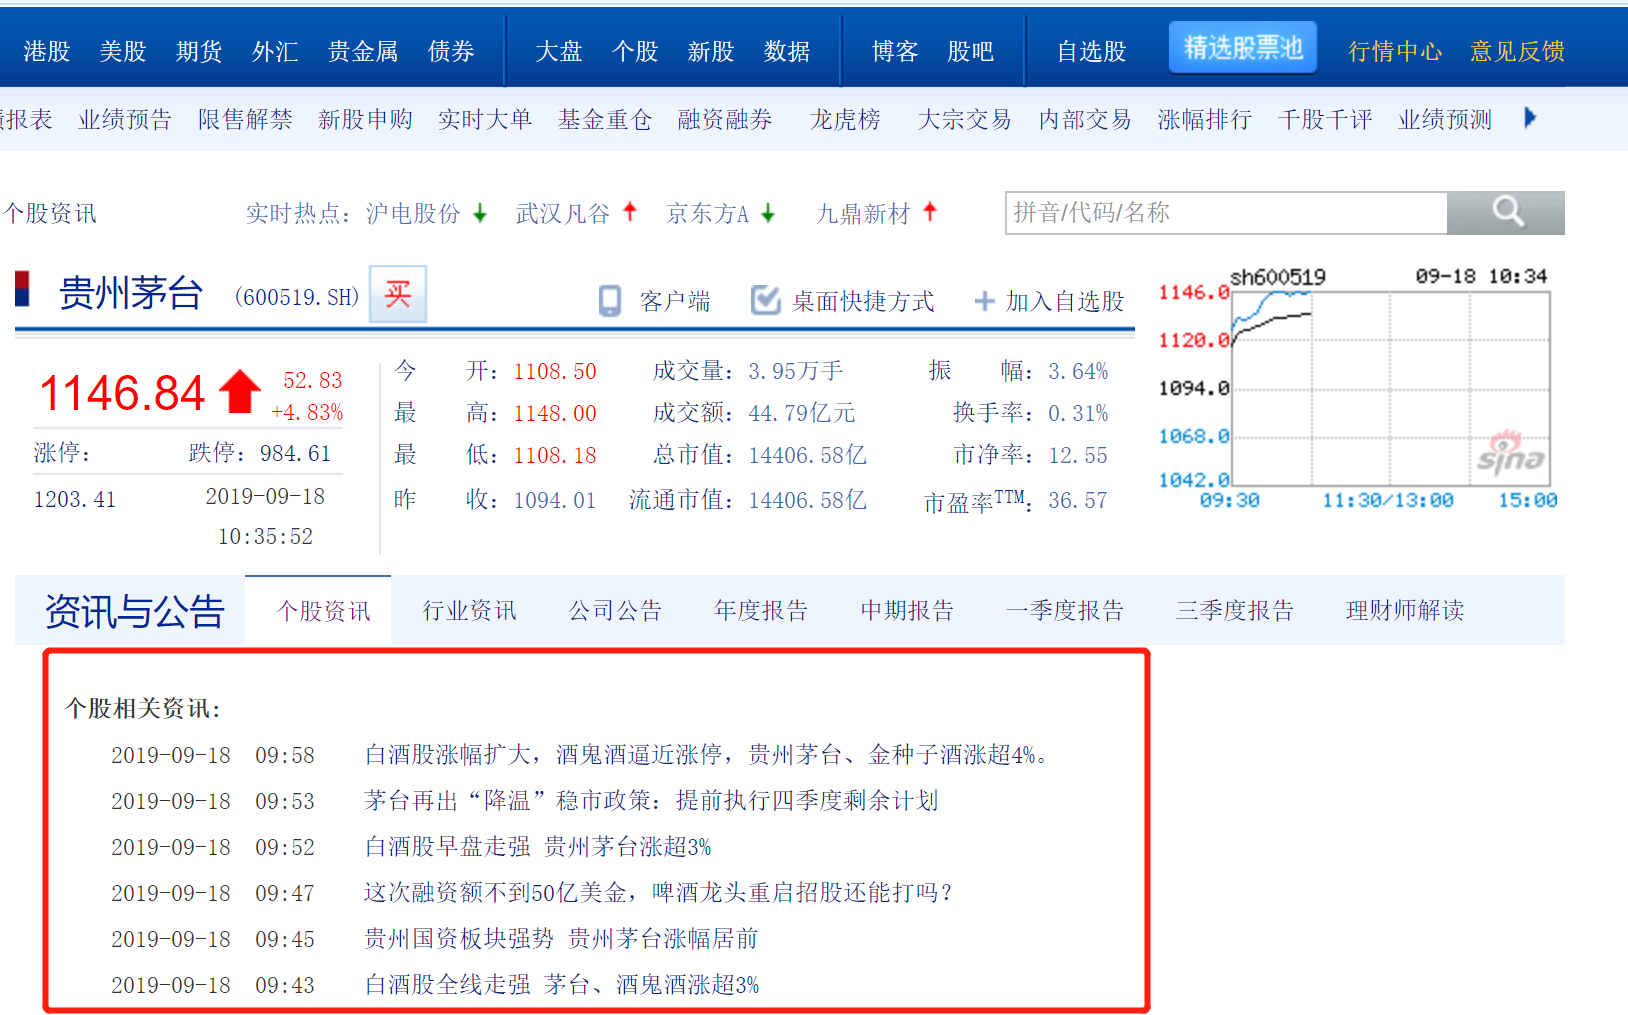The height and width of the screenshot is (1015, 1628).
Task: Click the red up arrow next to 九鼎新材
Action: click(x=930, y=211)
